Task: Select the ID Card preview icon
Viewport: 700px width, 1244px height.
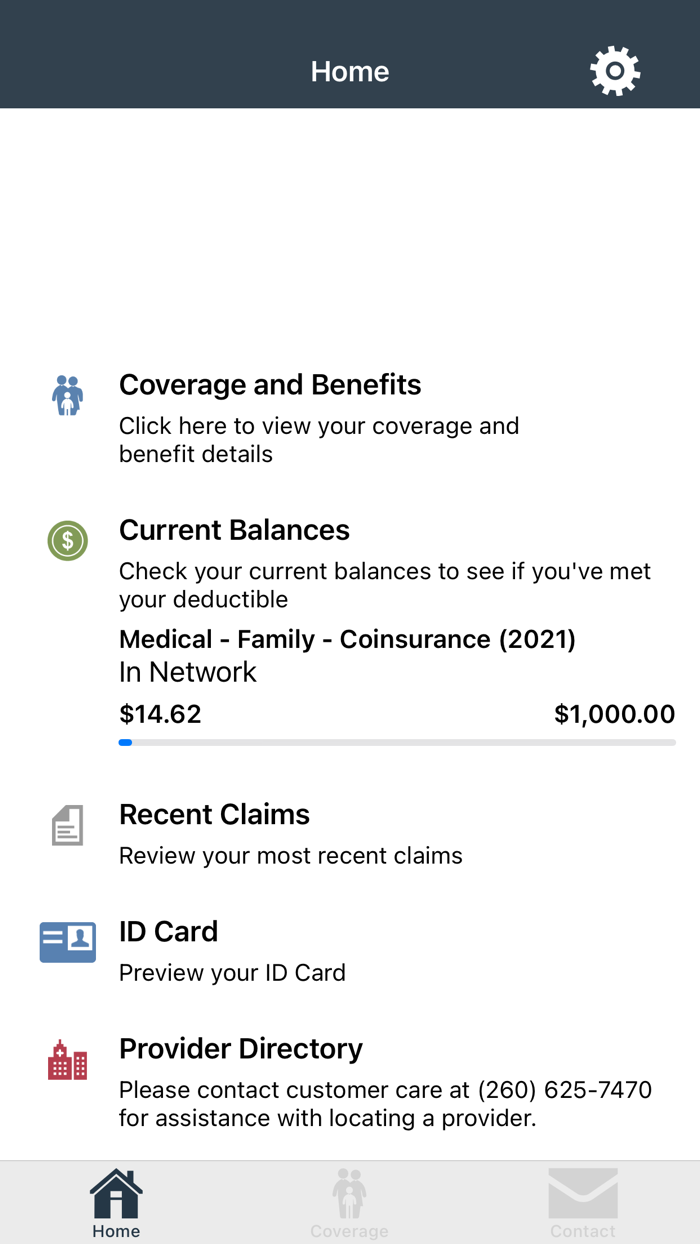Action: coord(66,941)
